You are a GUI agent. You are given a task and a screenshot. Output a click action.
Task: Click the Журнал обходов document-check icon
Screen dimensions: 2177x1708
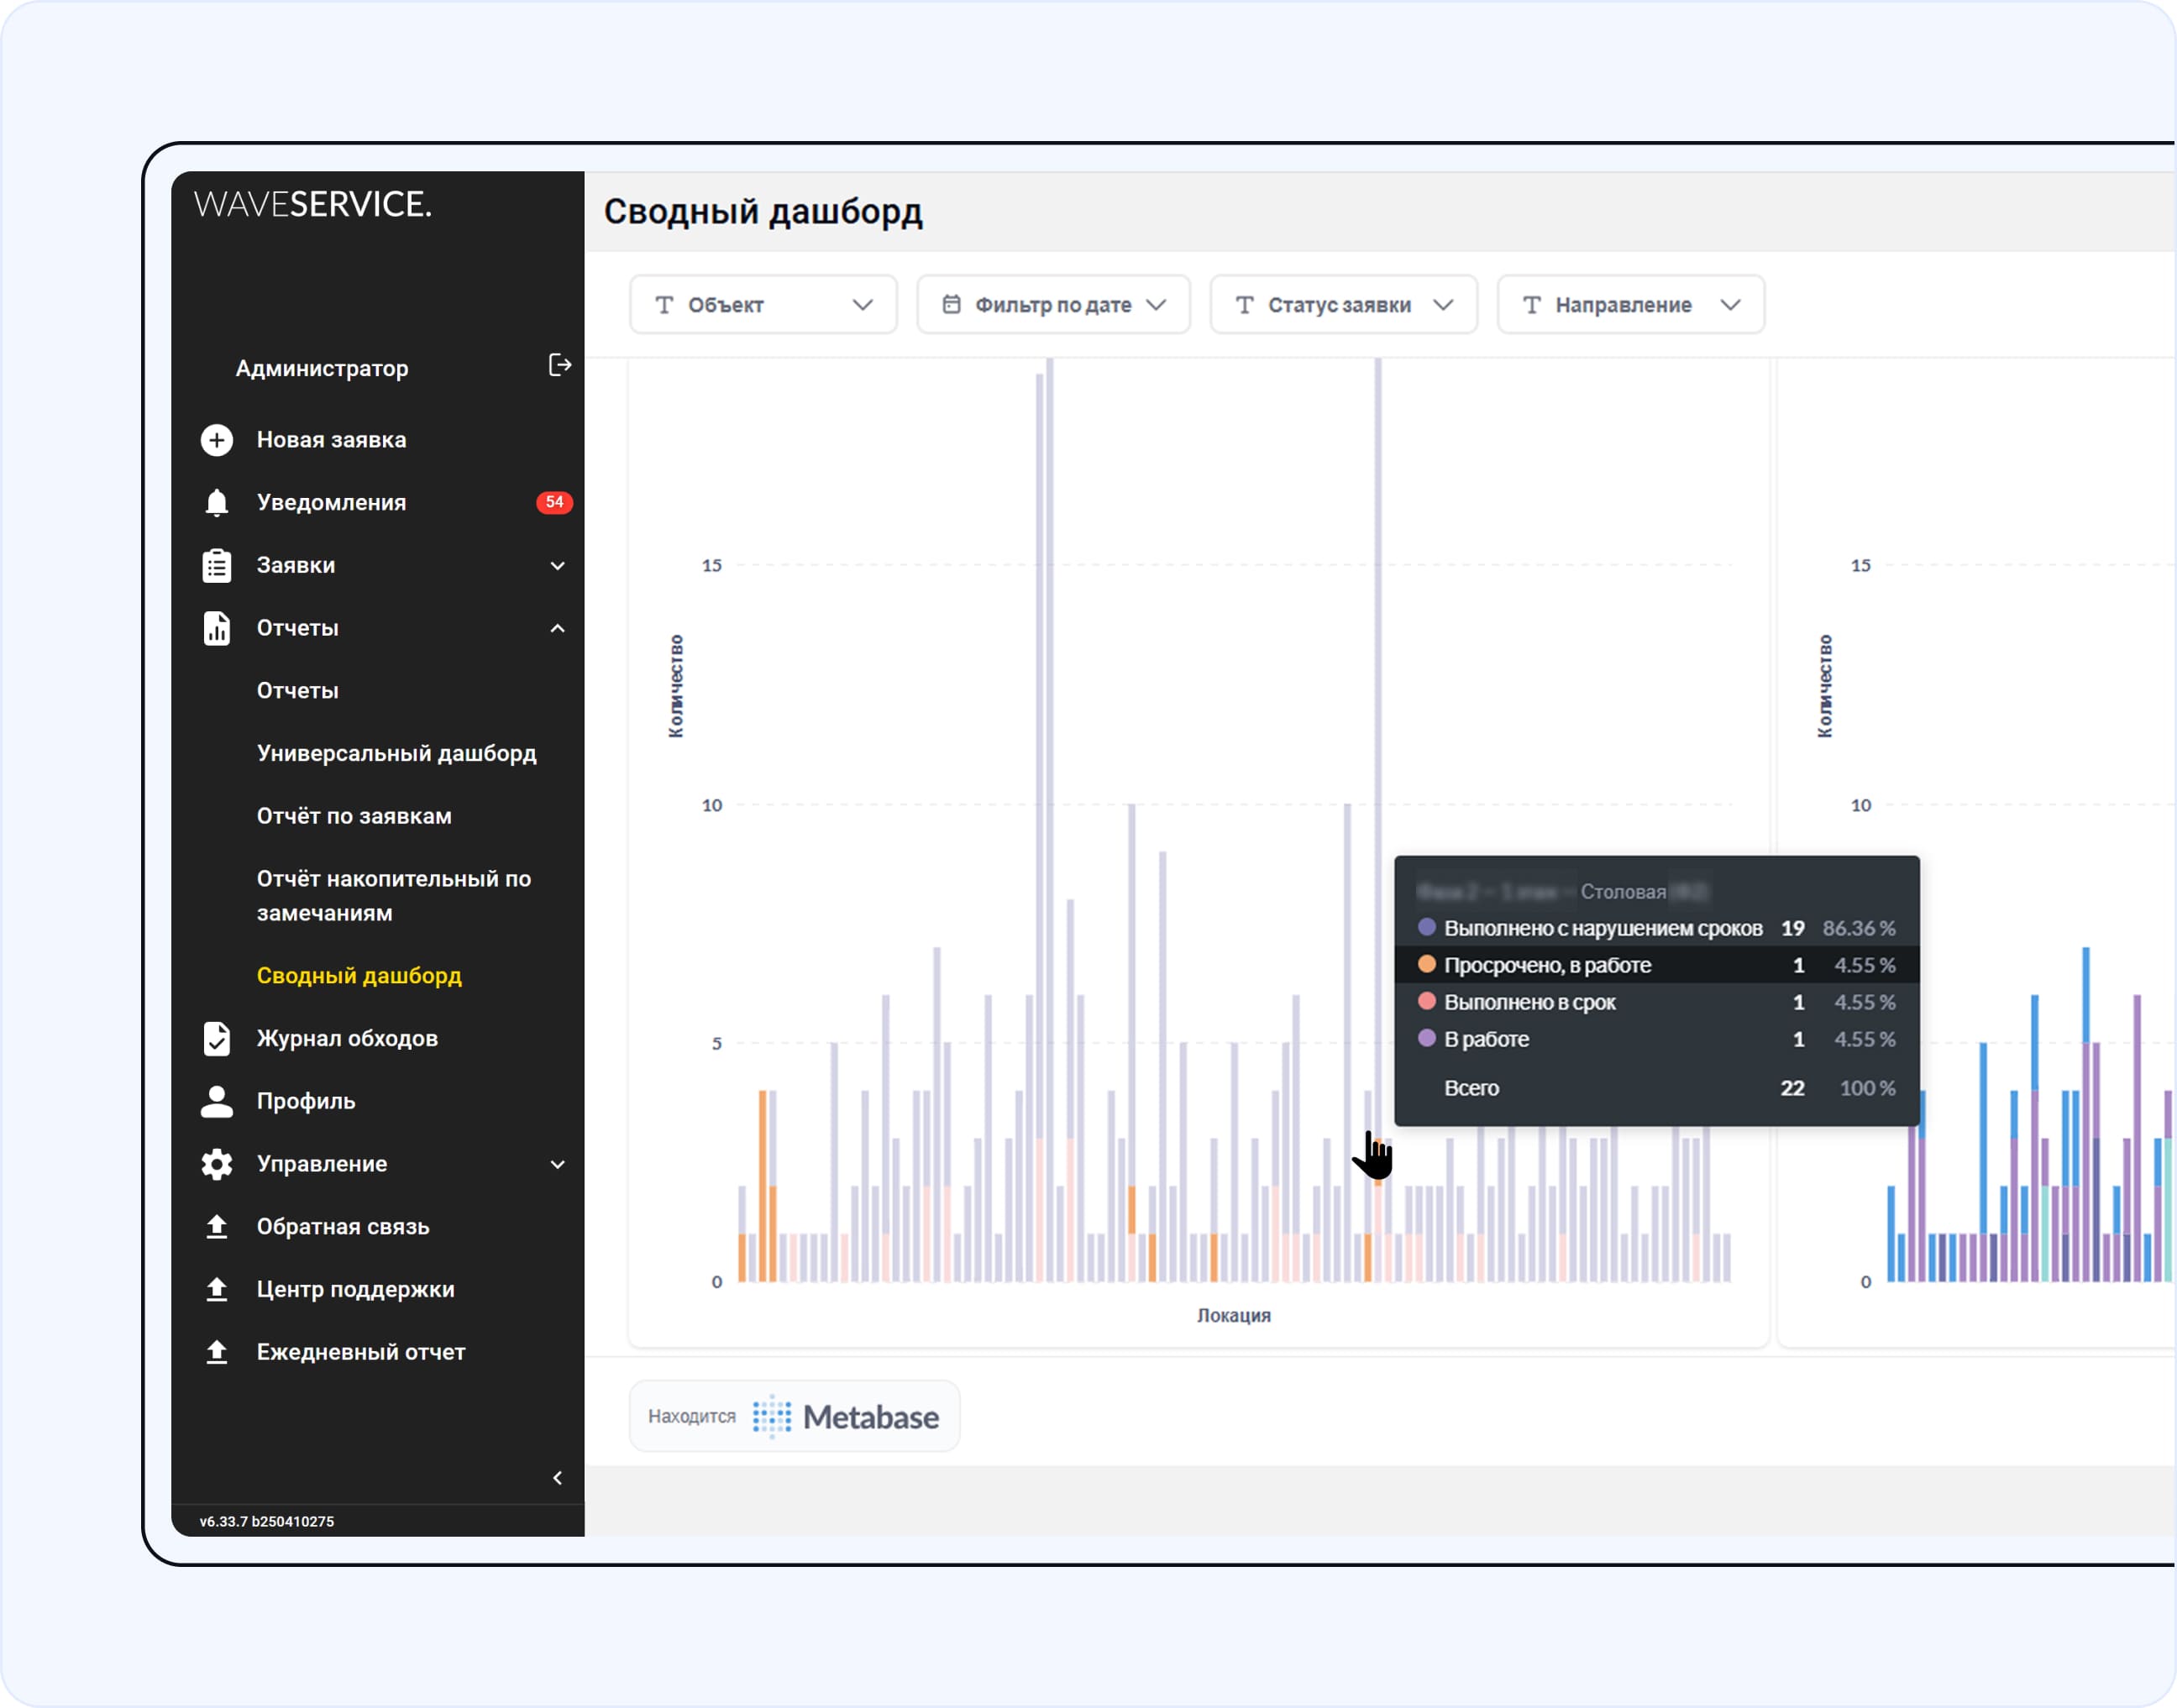(217, 1039)
